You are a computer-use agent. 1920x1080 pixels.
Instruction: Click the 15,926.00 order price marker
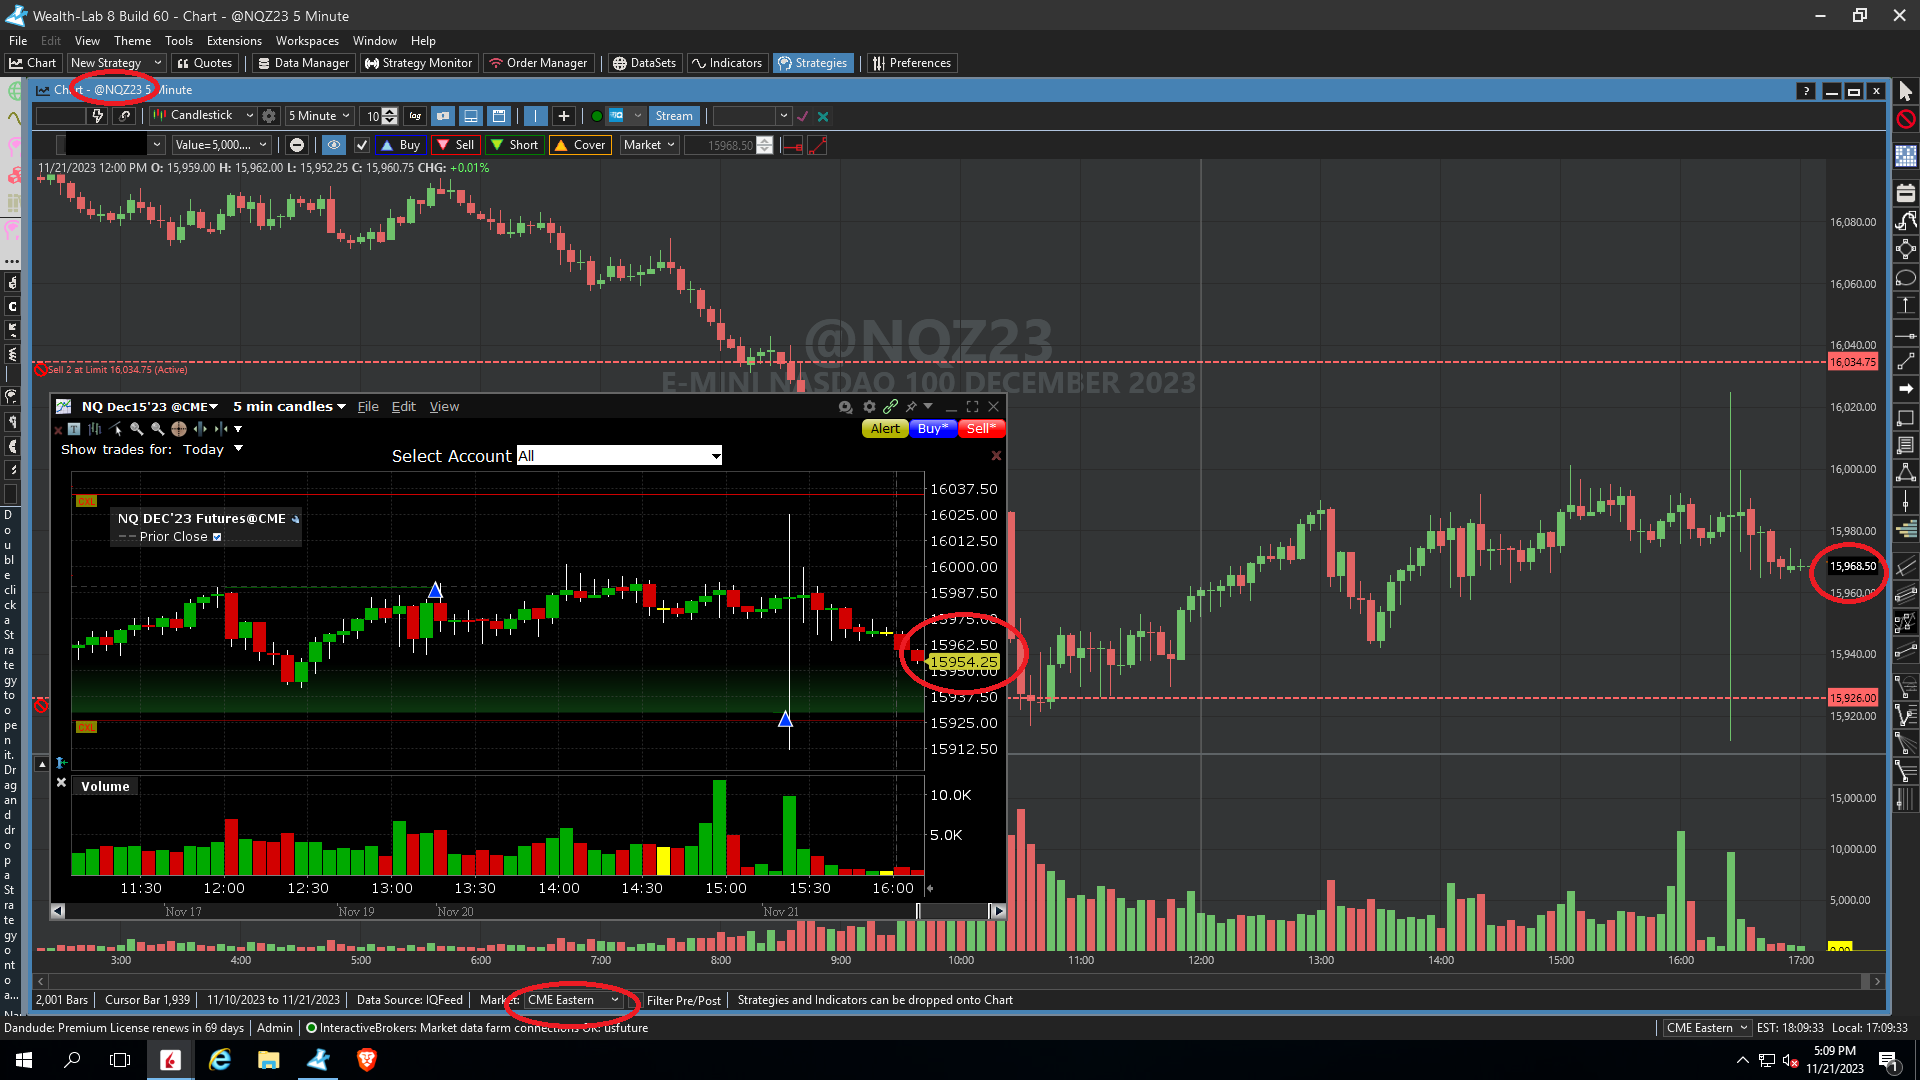click(1852, 698)
